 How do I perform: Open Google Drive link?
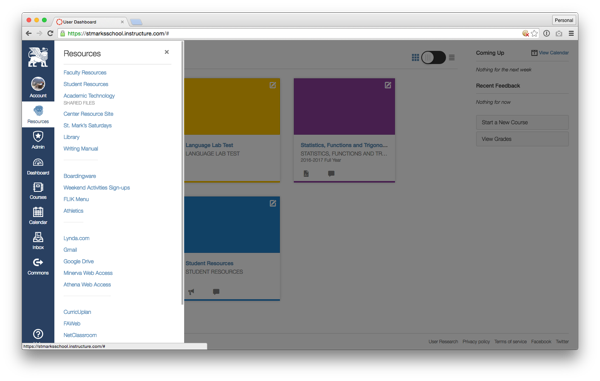pyautogui.click(x=78, y=261)
